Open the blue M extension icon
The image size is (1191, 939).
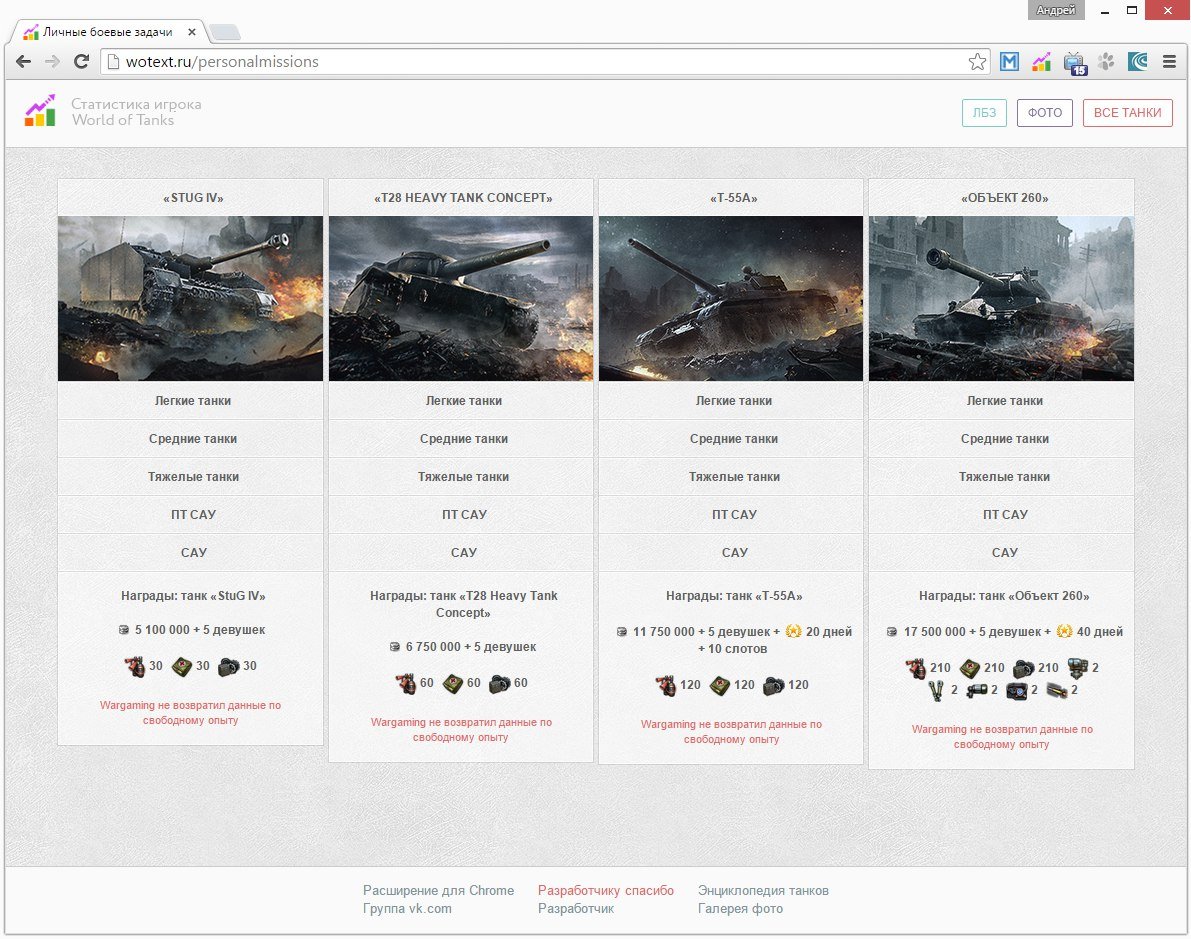[x=1009, y=62]
